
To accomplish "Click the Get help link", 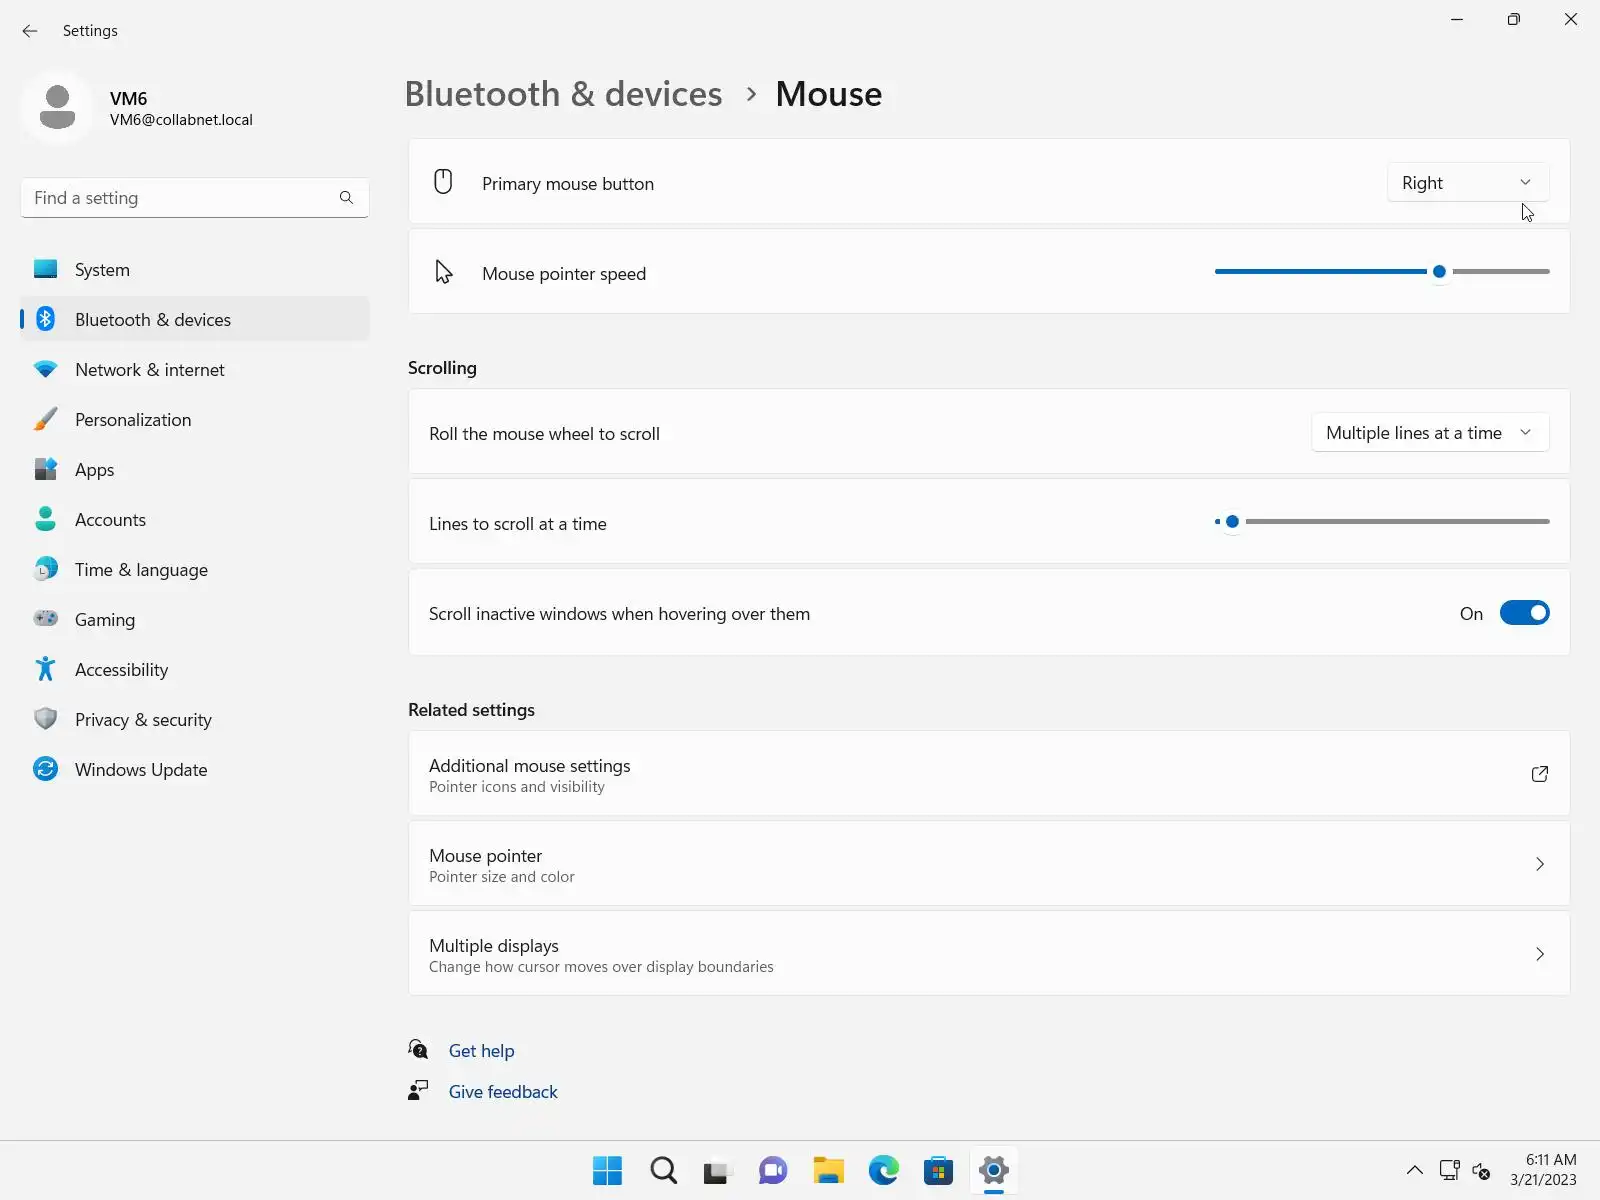I will click(x=481, y=1051).
